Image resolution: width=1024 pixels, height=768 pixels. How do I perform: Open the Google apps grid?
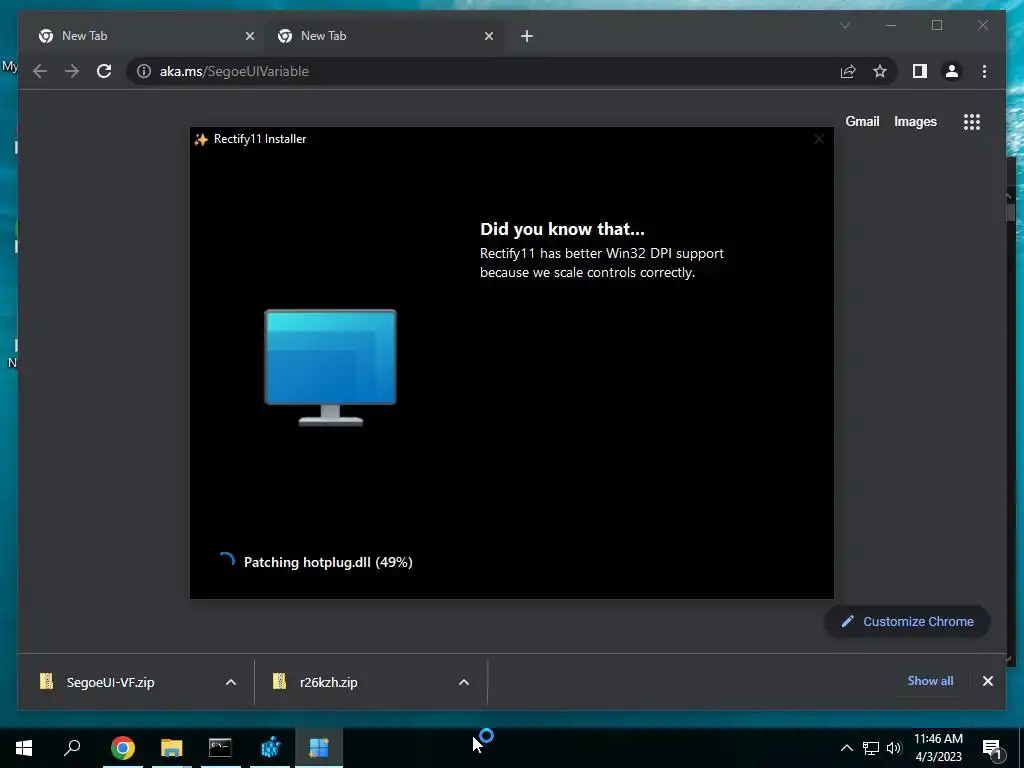[x=972, y=121]
